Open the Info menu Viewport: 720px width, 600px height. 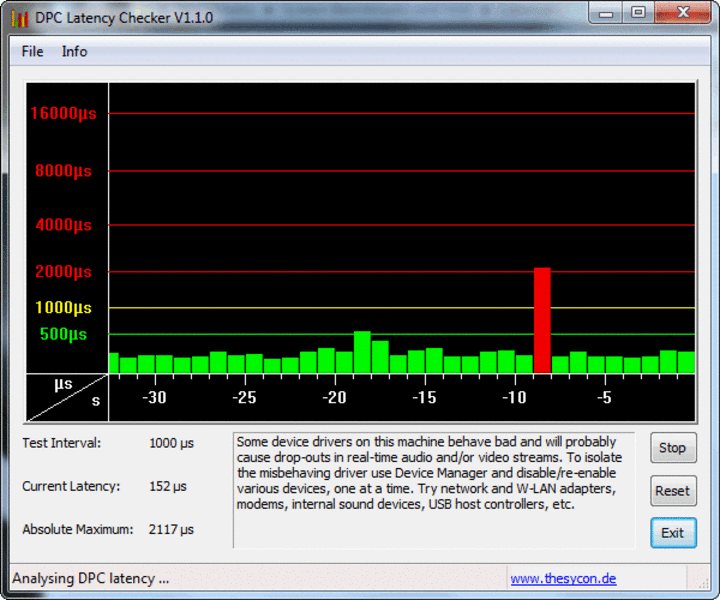point(74,51)
